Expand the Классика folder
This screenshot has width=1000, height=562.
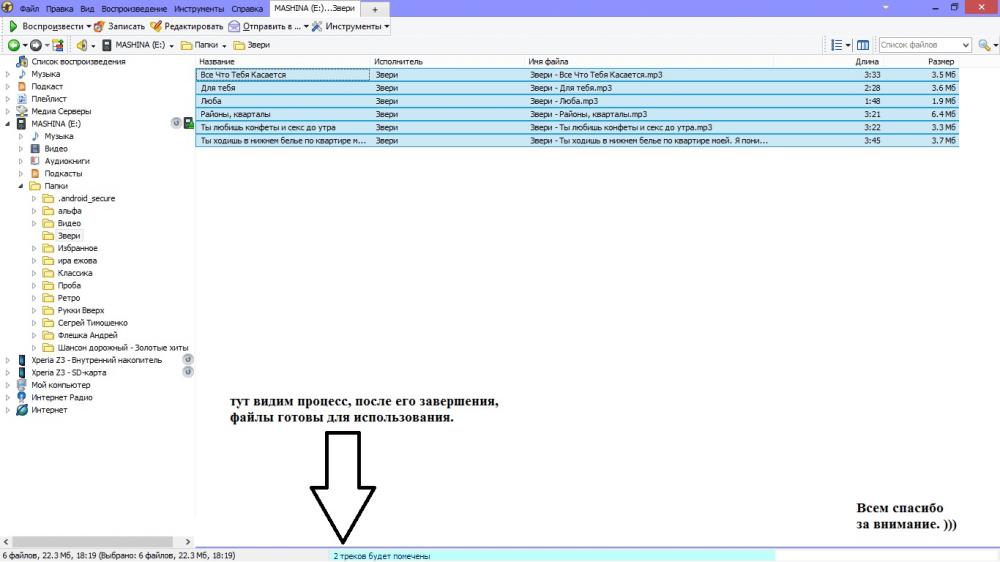click(x=34, y=273)
